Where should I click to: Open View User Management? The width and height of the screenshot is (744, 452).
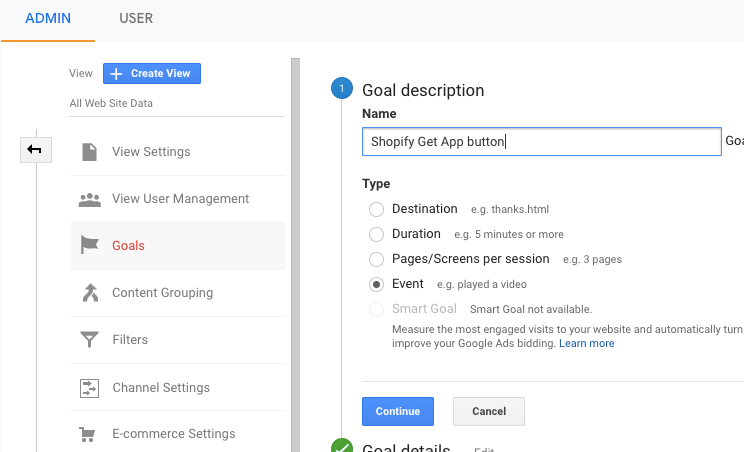pos(177,199)
